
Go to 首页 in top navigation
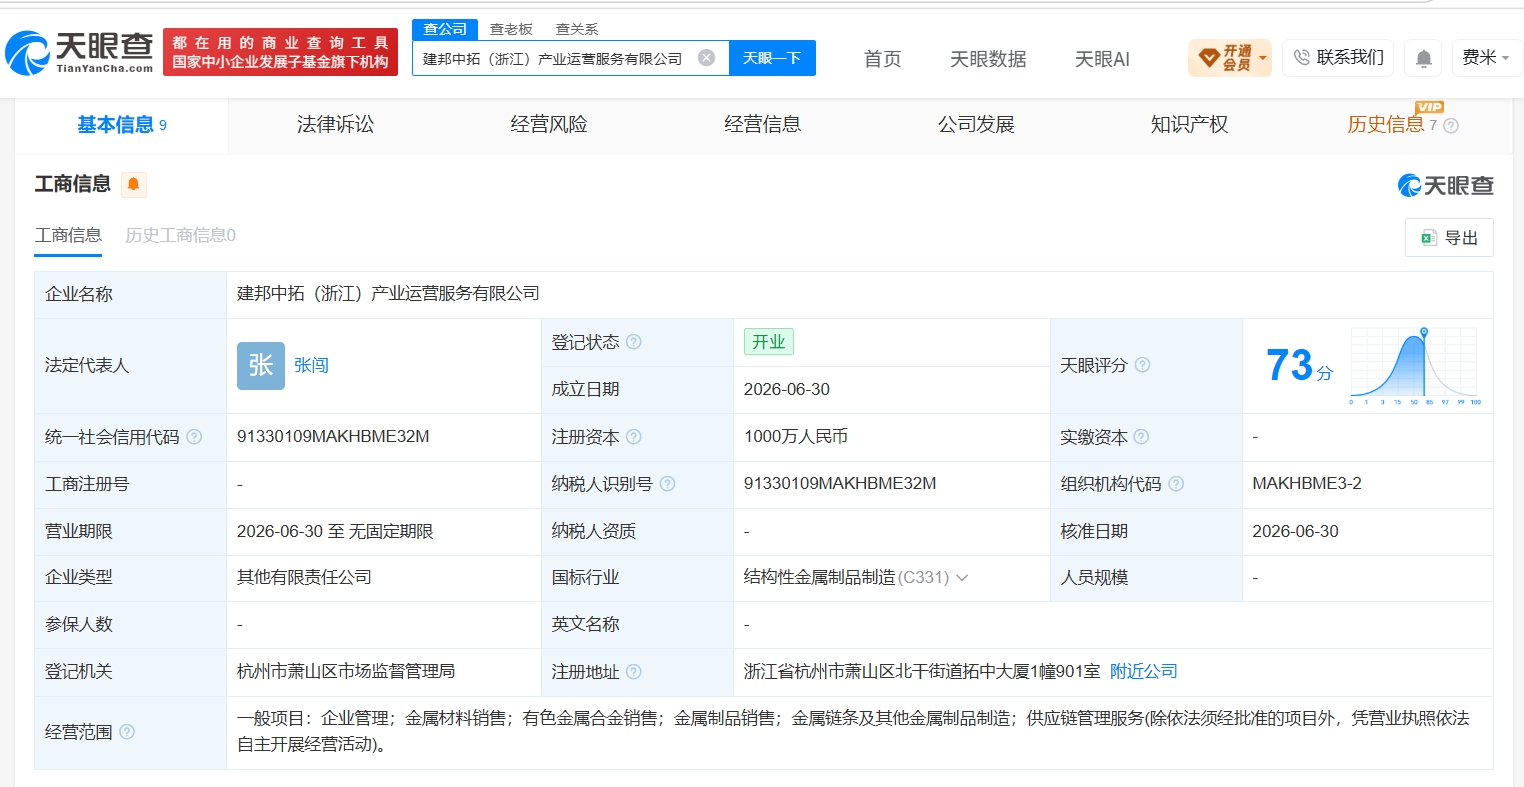tap(882, 59)
